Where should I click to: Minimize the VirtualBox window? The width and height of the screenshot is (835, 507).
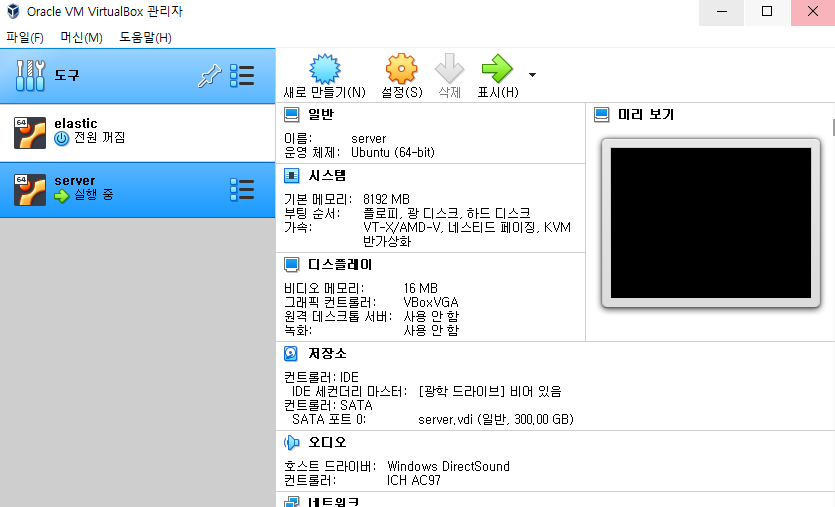pyautogui.click(x=722, y=12)
